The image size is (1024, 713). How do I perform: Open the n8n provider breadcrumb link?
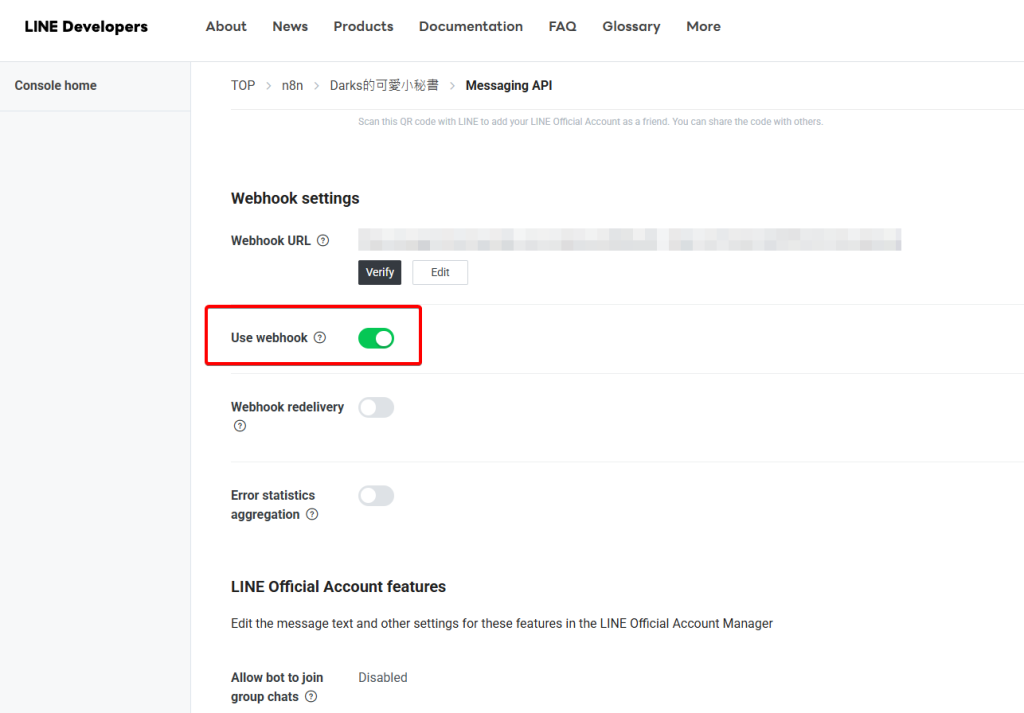(x=292, y=86)
